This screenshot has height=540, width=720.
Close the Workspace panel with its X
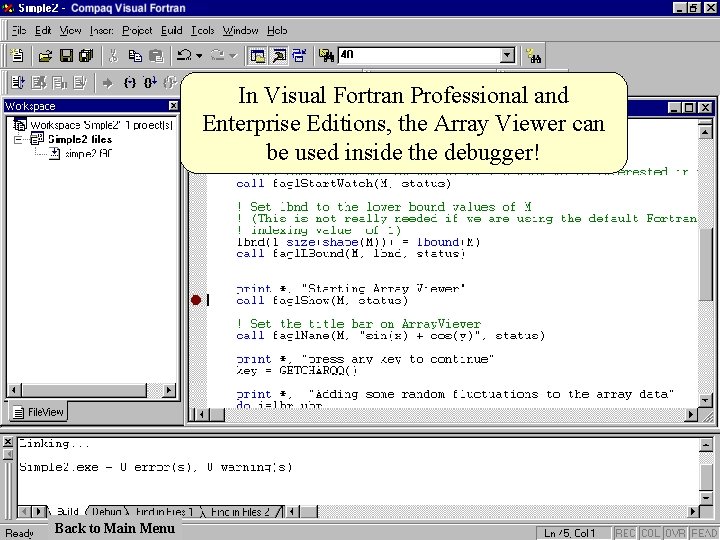point(173,106)
